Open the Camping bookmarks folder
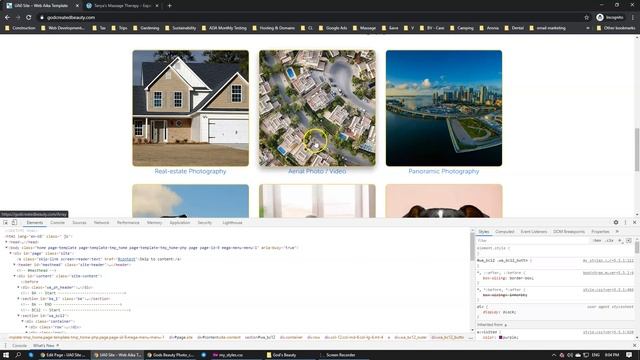Screen dimensions: 640x360 click(462, 28)
